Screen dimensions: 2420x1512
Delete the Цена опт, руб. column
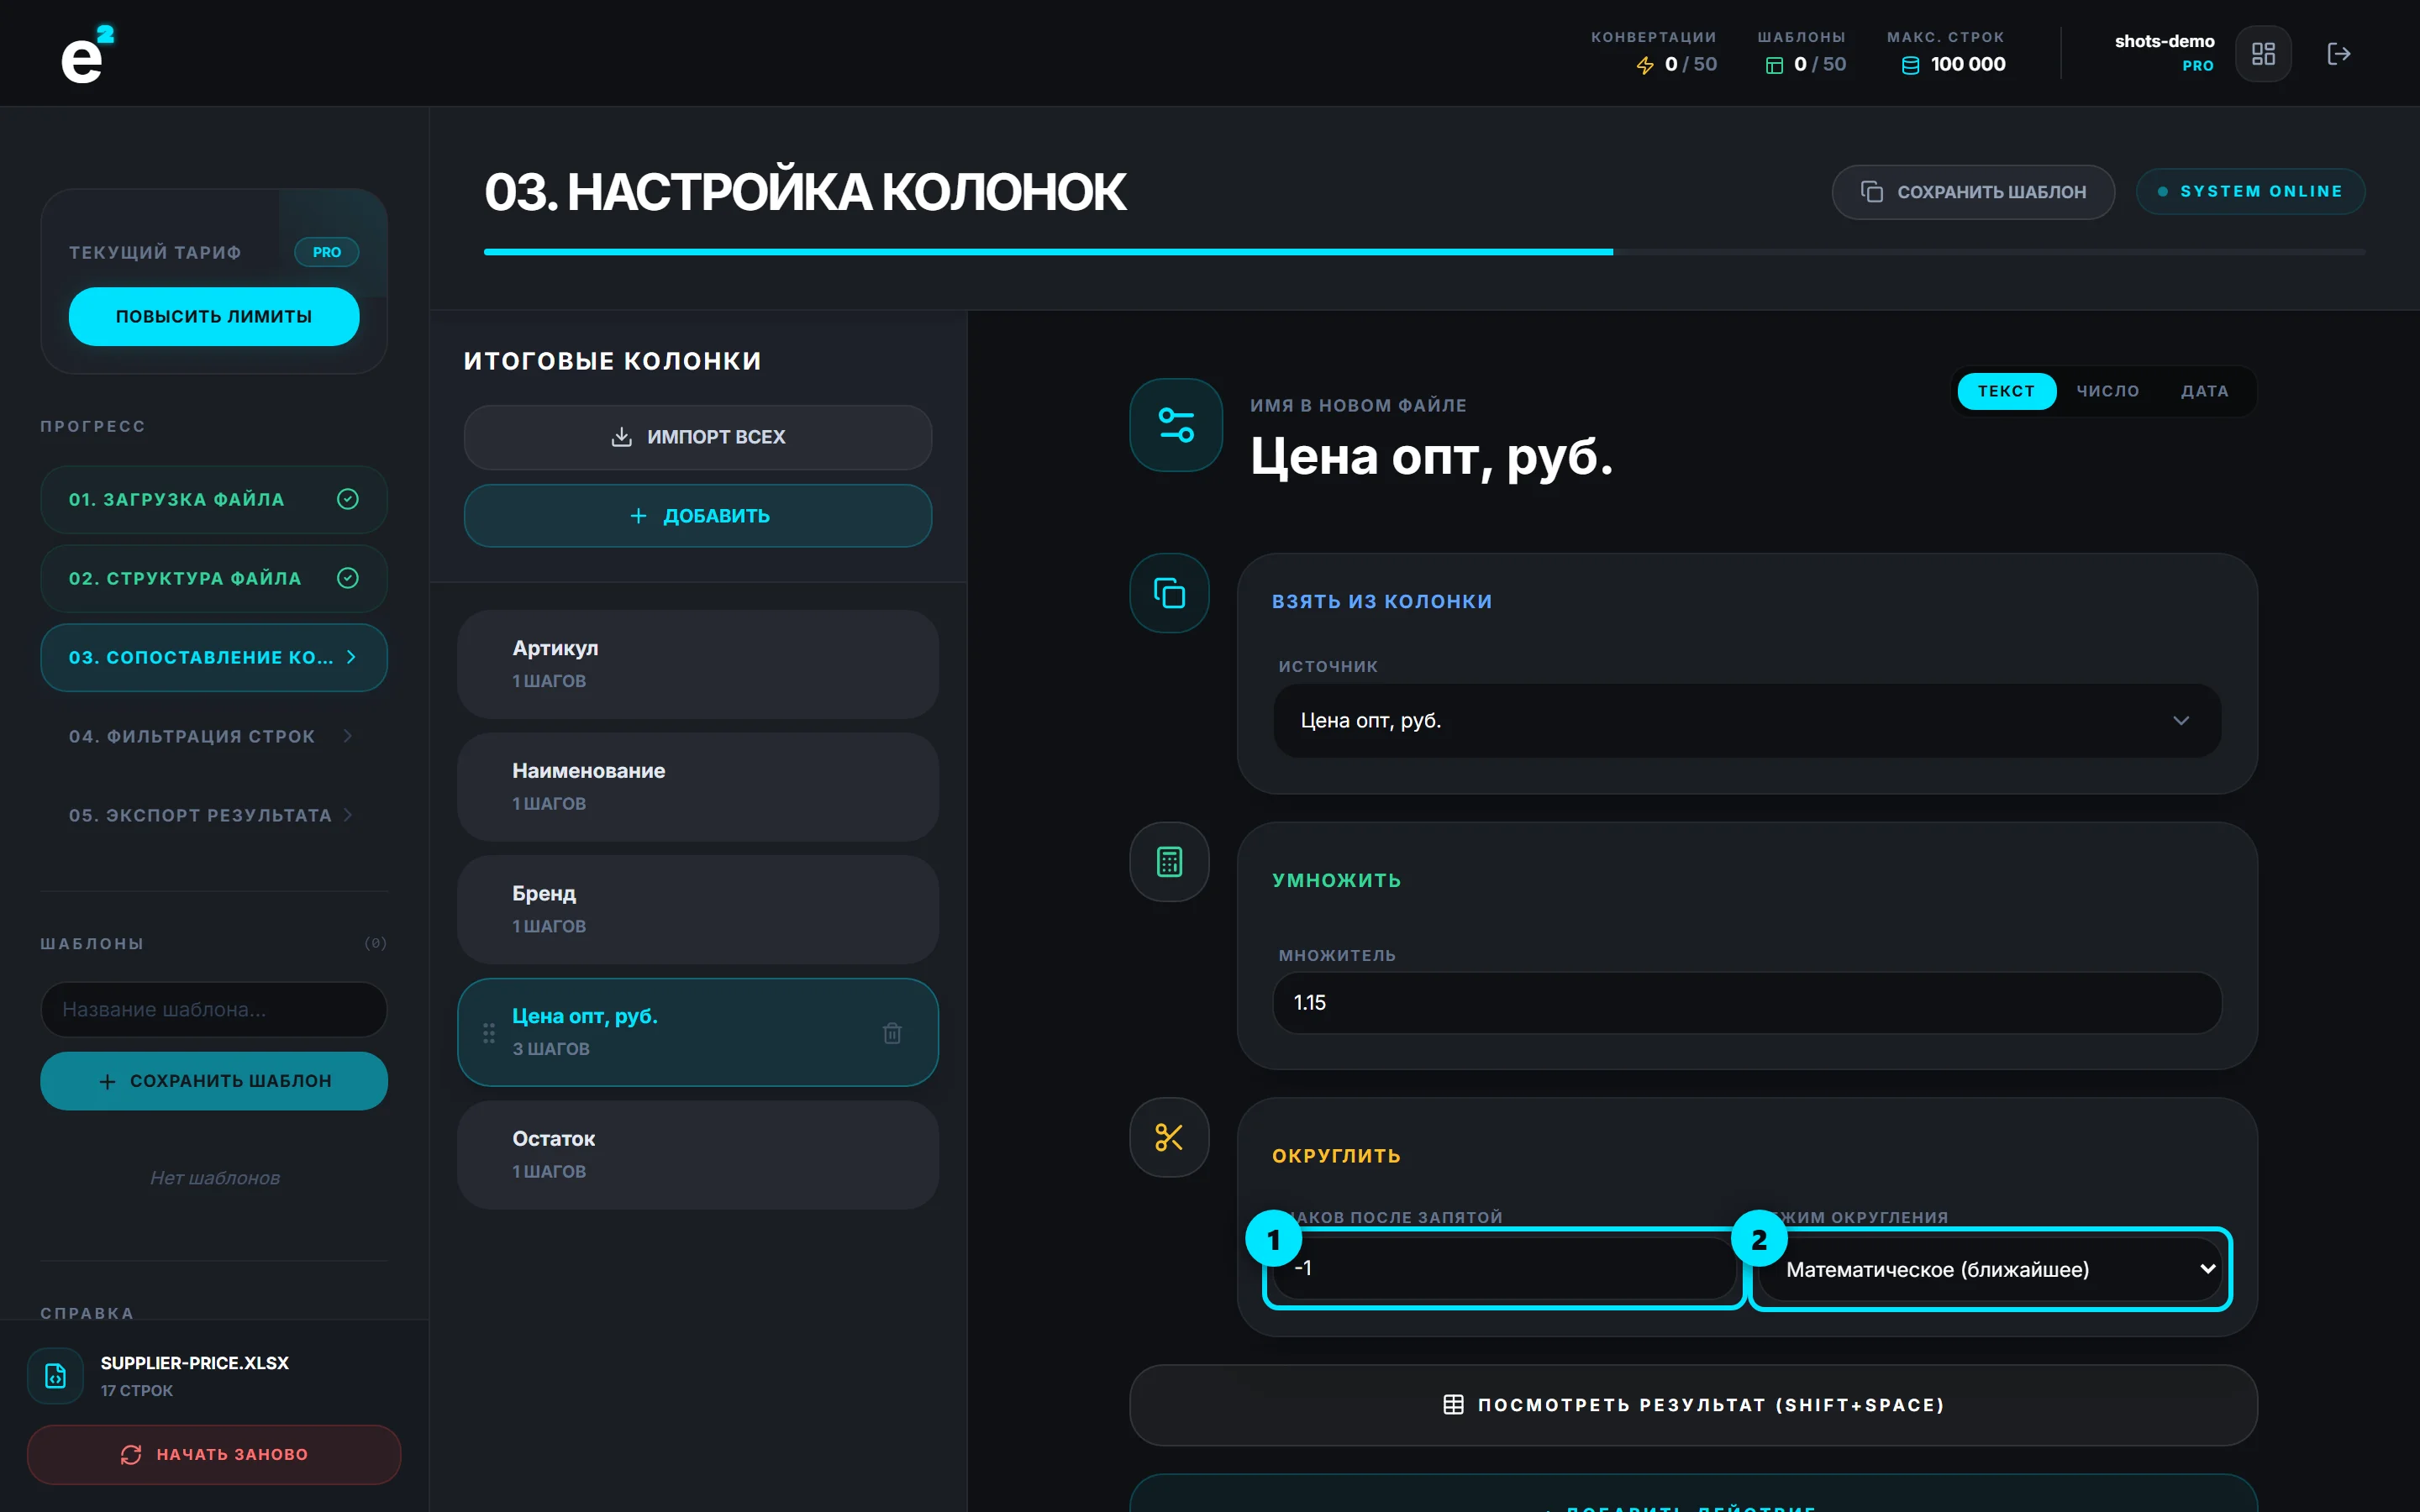[892, 1033]
